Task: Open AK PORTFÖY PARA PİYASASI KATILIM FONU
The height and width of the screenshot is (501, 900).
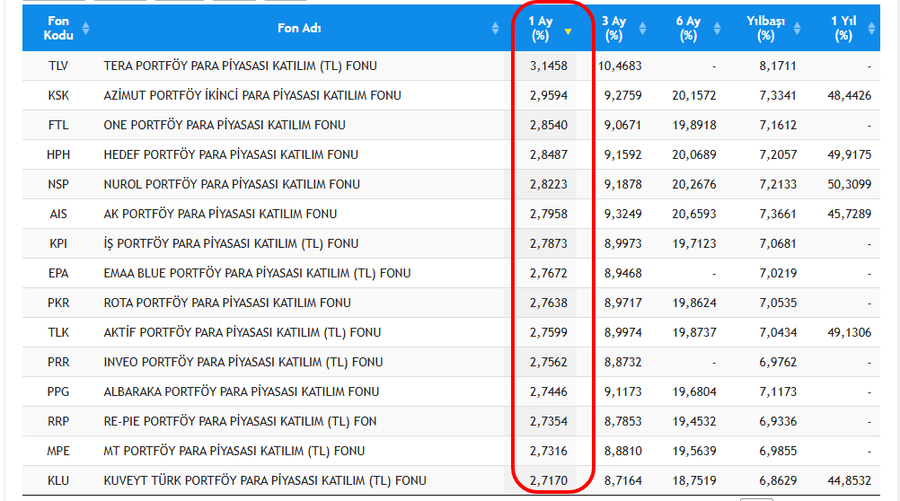Action: click(220, 214)
